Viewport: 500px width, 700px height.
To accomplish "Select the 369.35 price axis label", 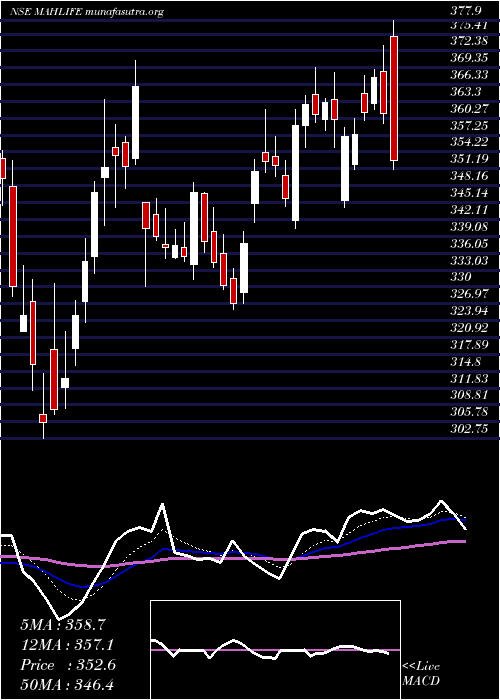I will tap(468, 58).
